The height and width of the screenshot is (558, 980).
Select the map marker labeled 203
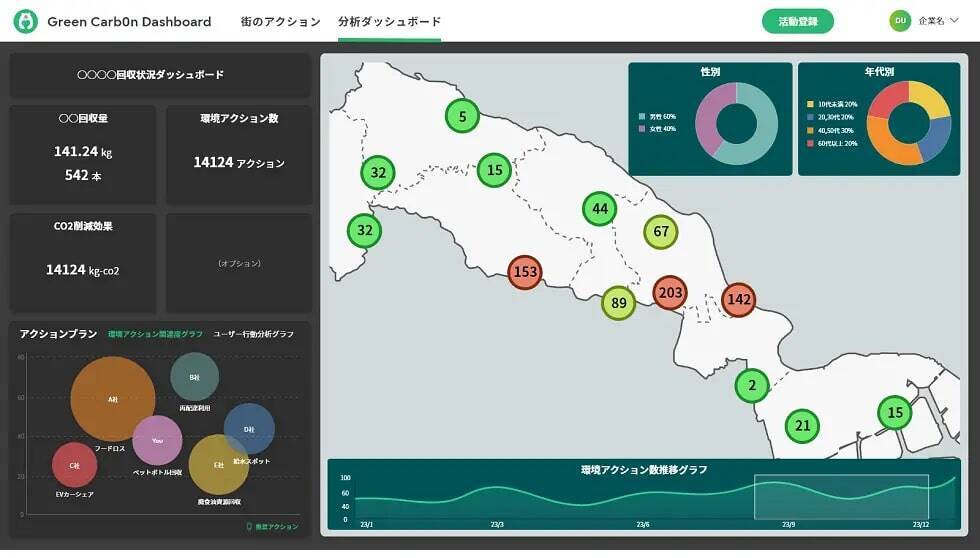pyautogui.click(x=670, y=293)
